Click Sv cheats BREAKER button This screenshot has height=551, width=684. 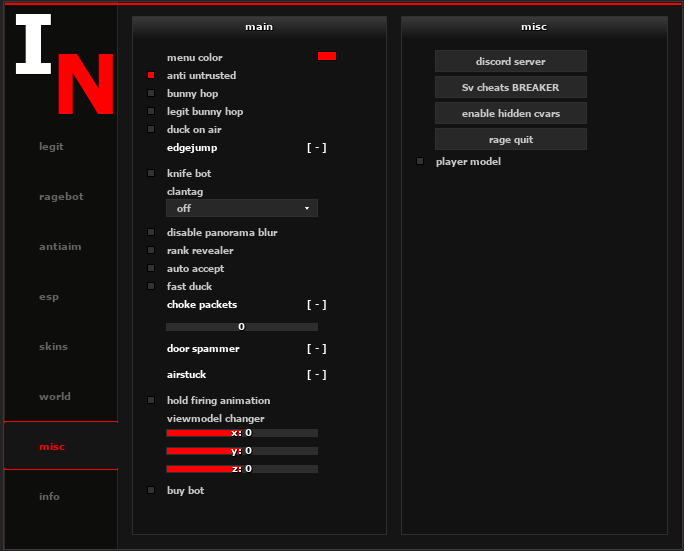coord(511,87)
